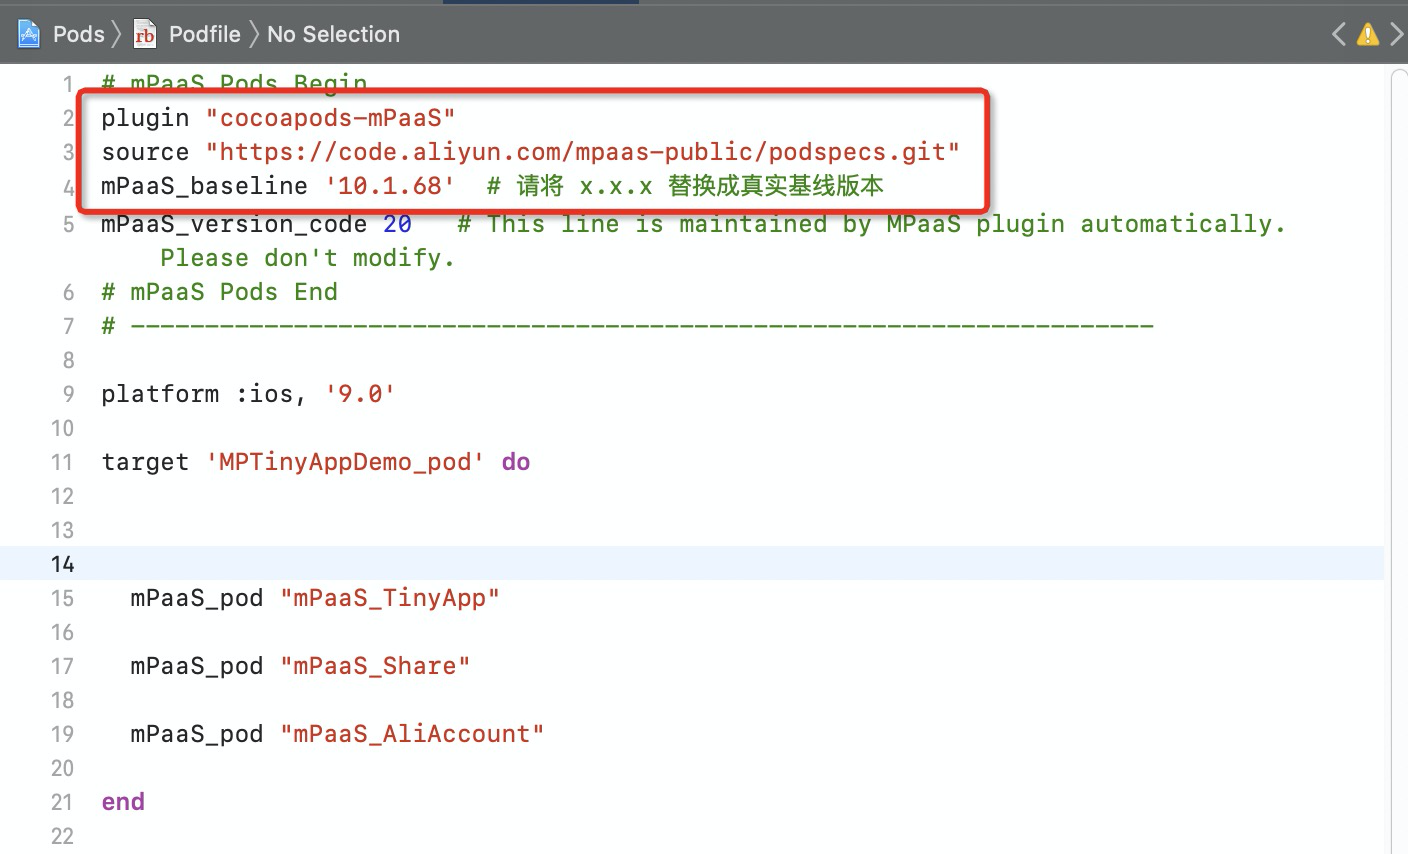Click mPaaS_version_code value 20
The width and height of the screenshot is (1408, 854).
tap(397, 224)
